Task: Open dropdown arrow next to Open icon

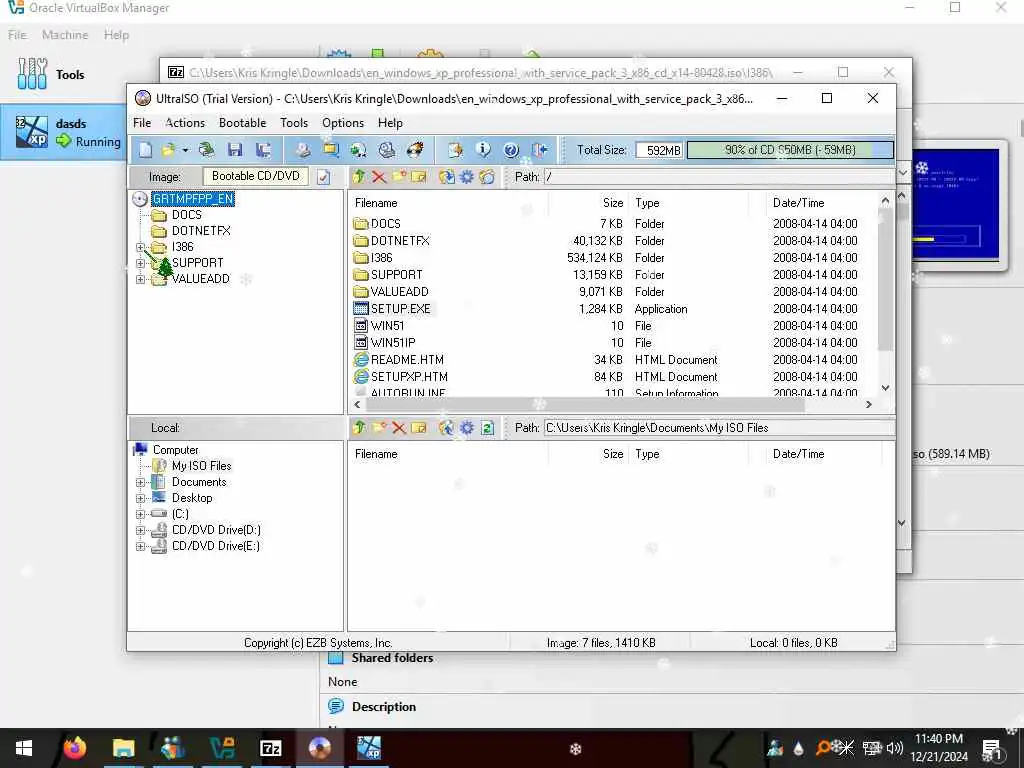Action: click(x=185, y=150)
